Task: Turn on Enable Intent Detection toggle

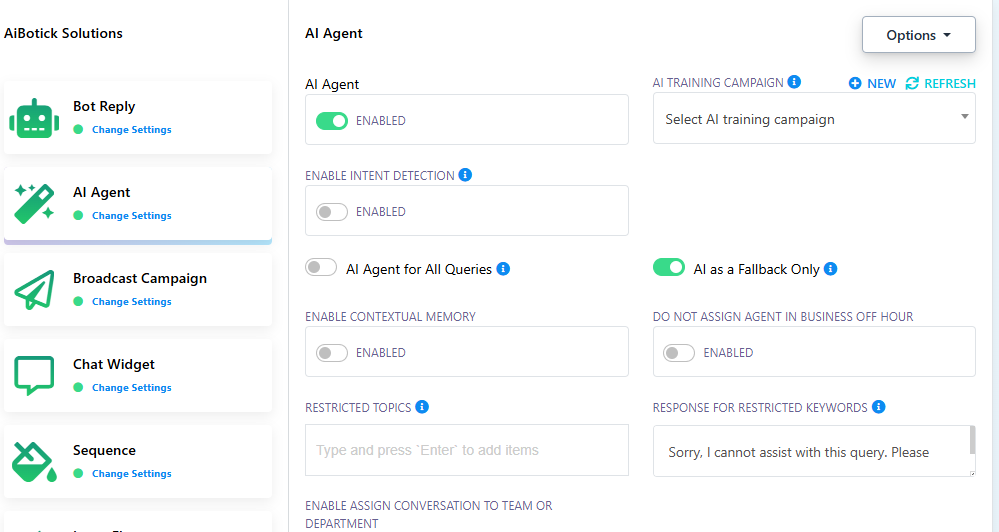Action: pos(332,212)
